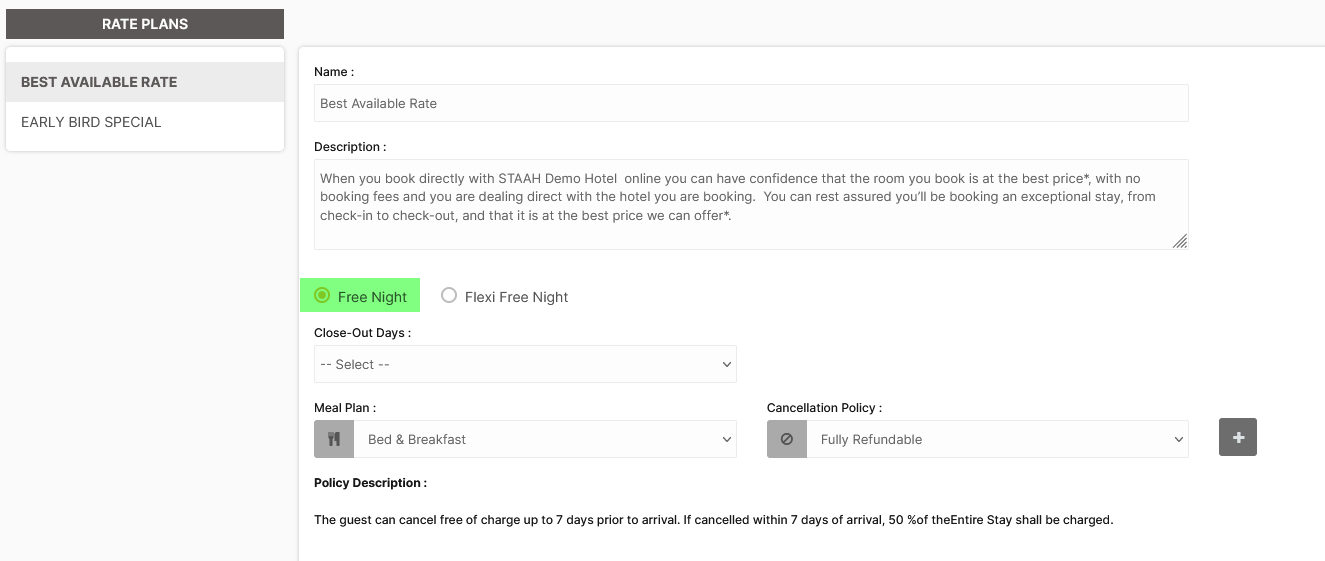Click the RATE PLANS header

point(145,24)
